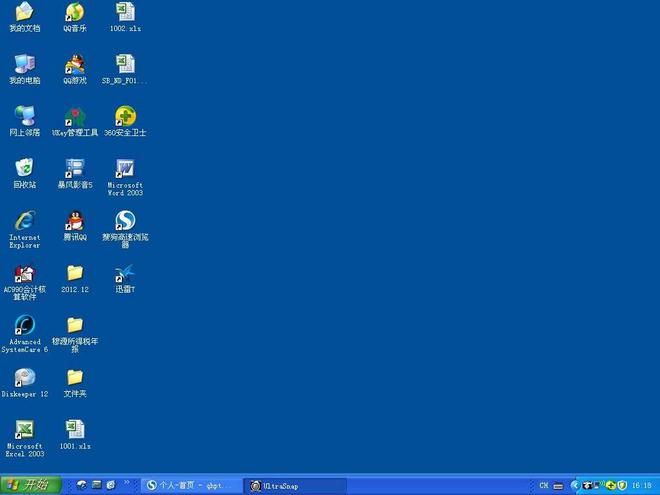The height and width of the screenshot is (495, 660).
Task: Select the 所得税年报 folder icon
Action: pyautogui.click(x=75, y=334)
